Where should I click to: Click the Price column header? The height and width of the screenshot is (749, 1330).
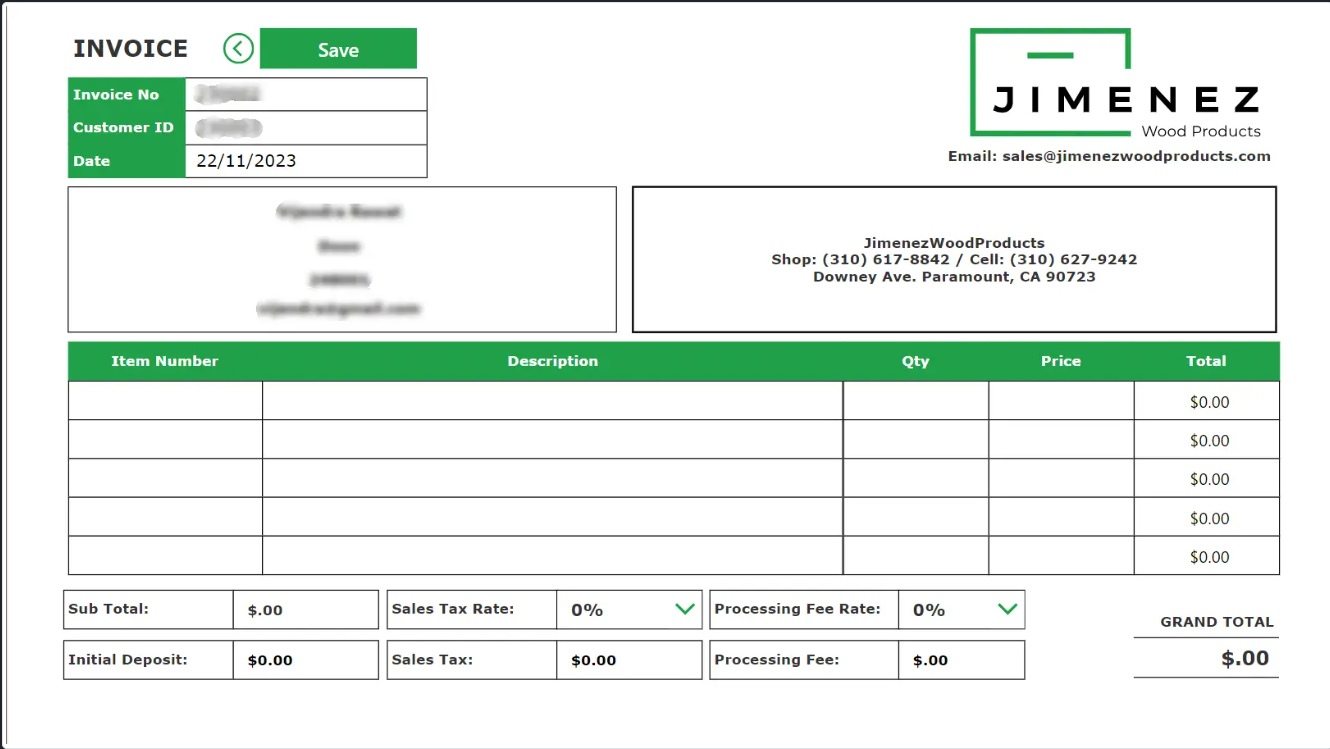tap(1061, 361)
